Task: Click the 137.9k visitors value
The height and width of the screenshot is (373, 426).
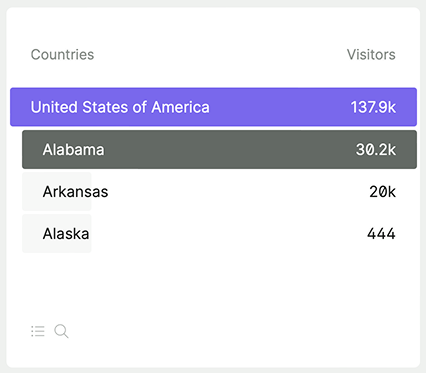Action: 373,107
